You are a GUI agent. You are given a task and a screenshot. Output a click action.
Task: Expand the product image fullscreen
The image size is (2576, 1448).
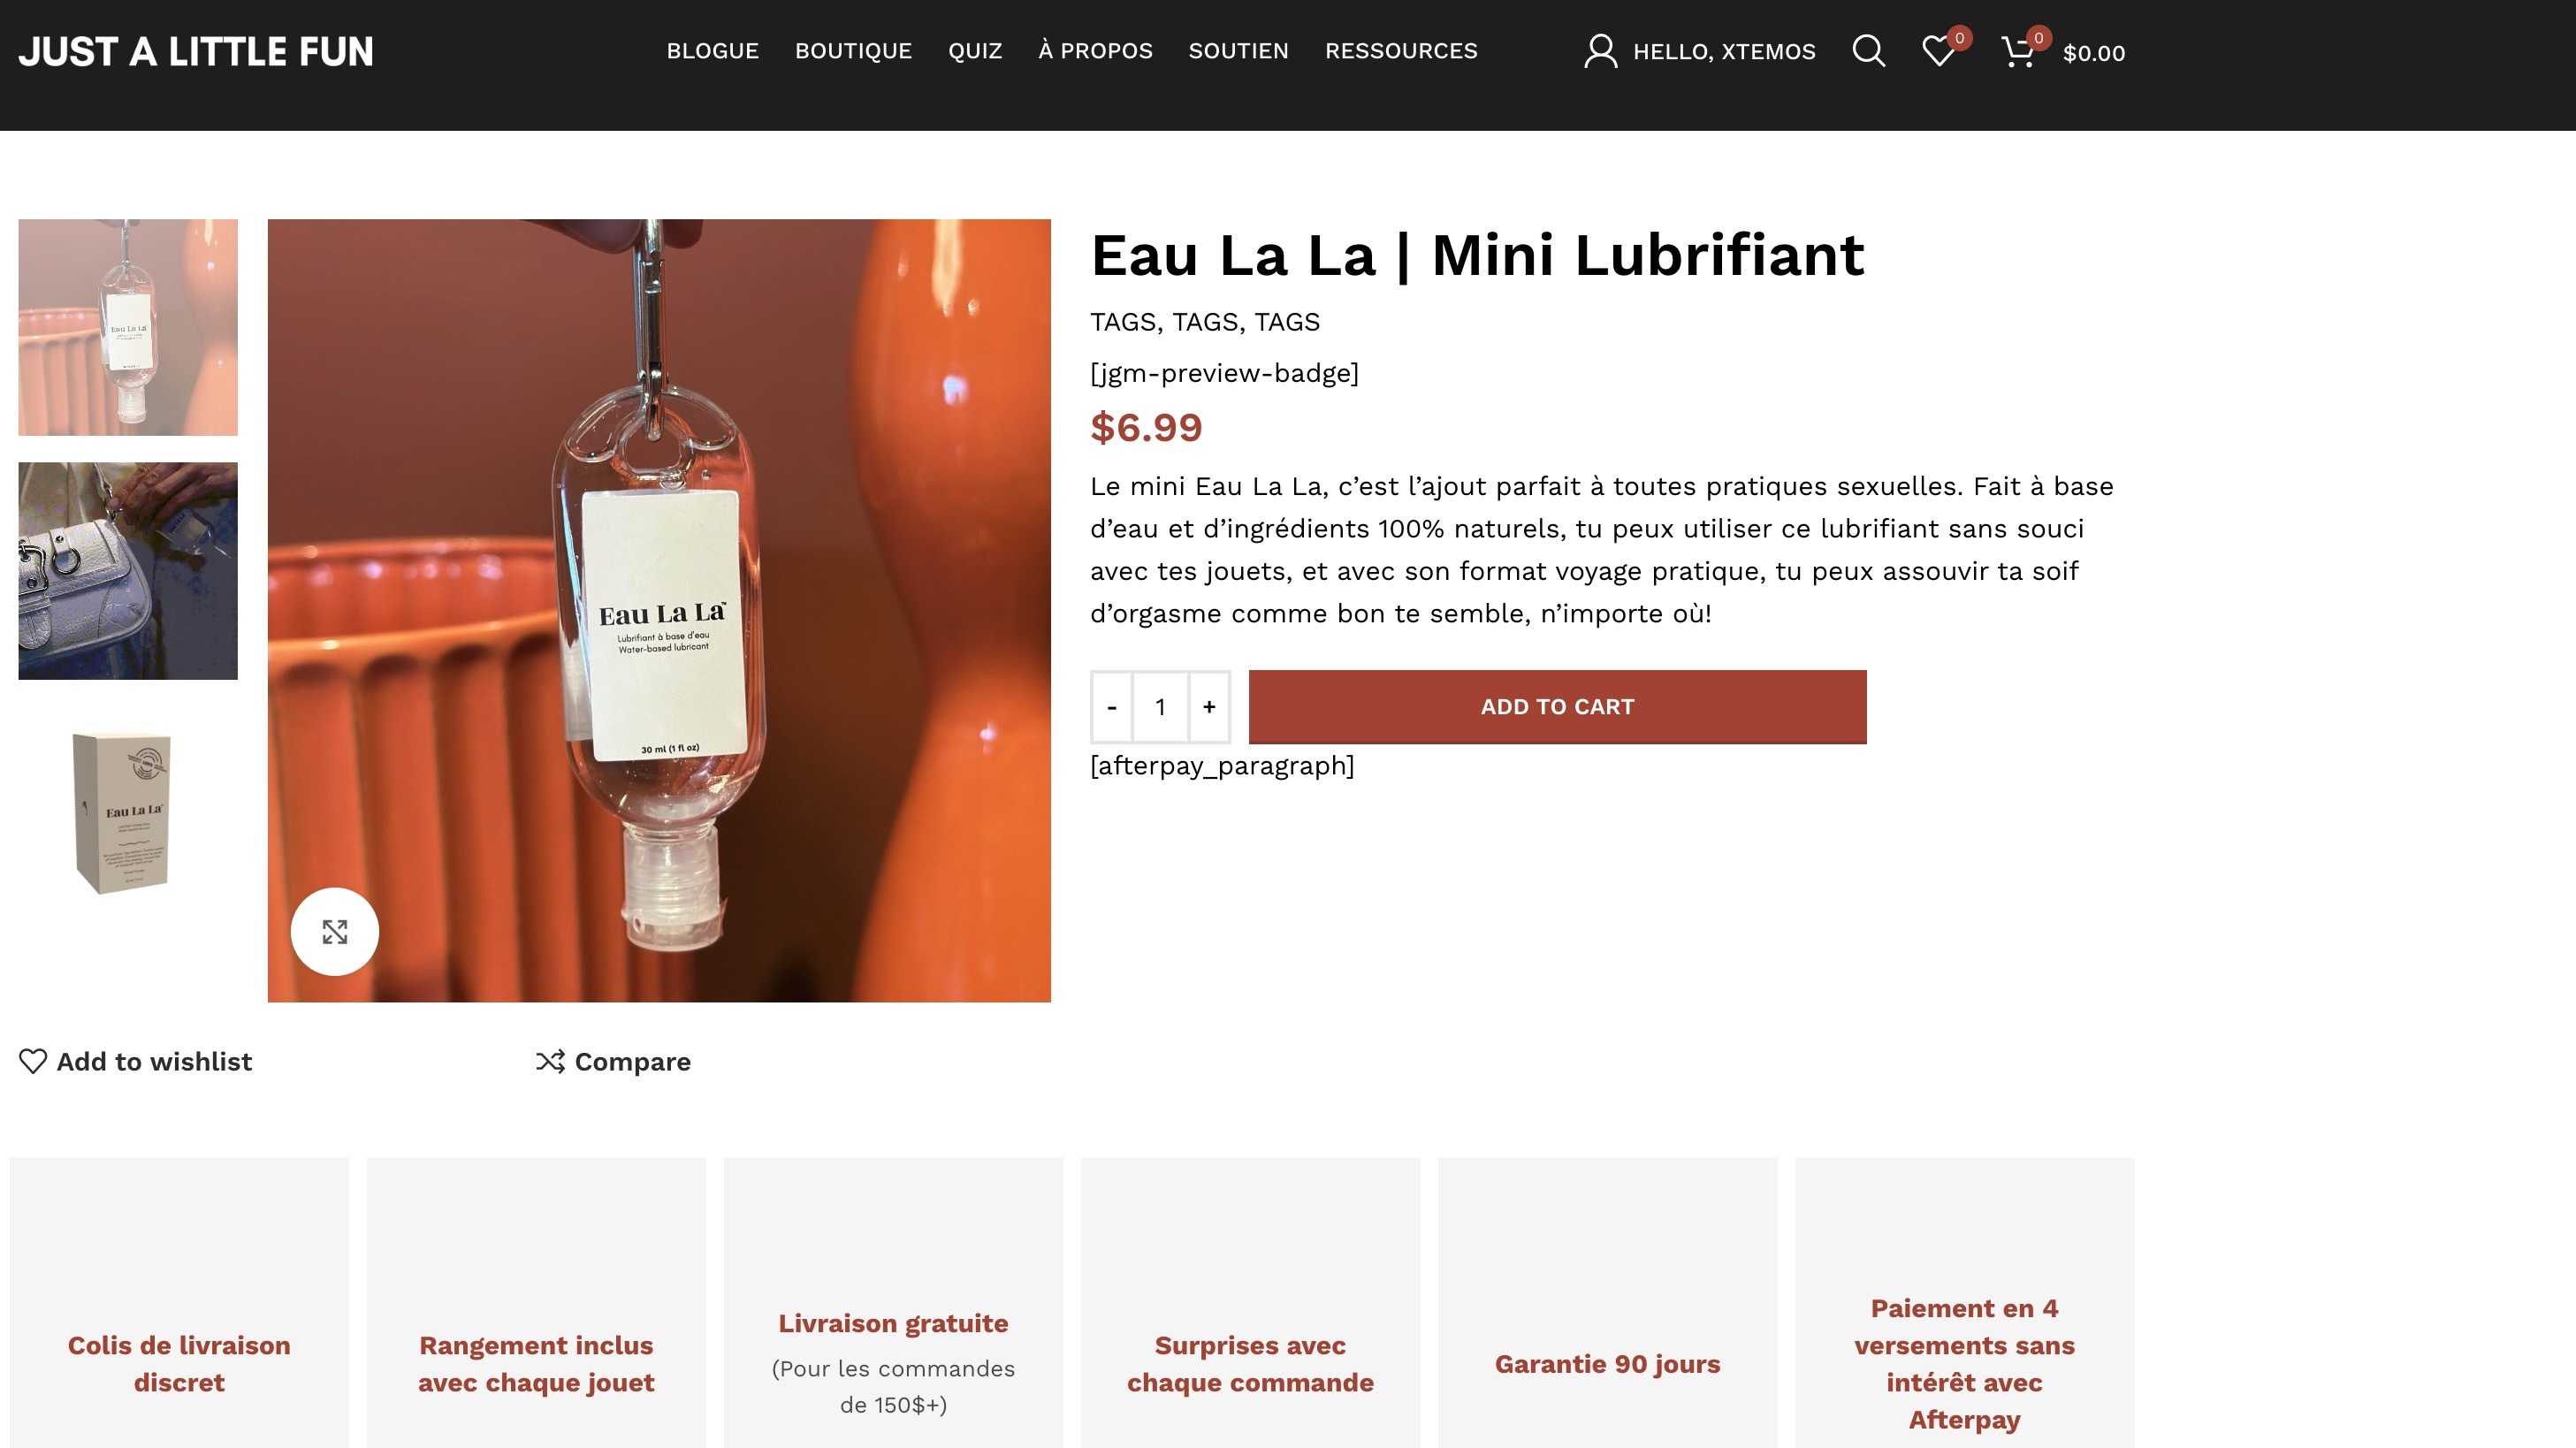coord(335,931)
